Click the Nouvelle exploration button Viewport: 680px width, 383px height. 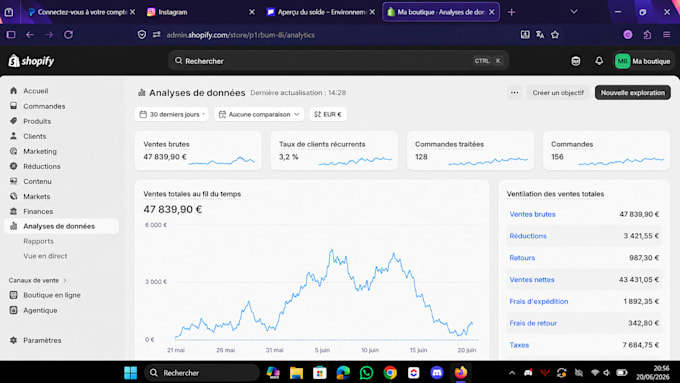pos(633,92)
